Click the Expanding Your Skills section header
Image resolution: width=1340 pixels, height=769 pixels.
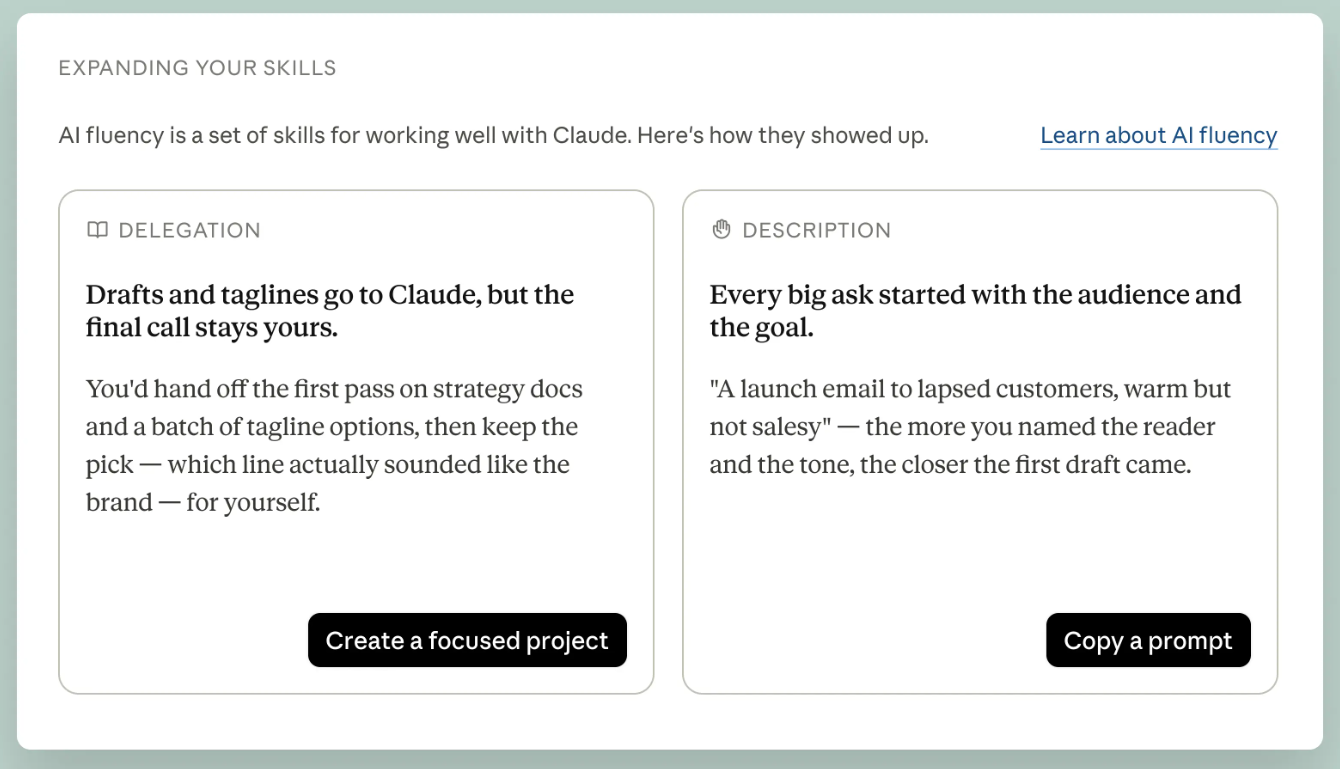pyautogui.click(x=197, y=68)
